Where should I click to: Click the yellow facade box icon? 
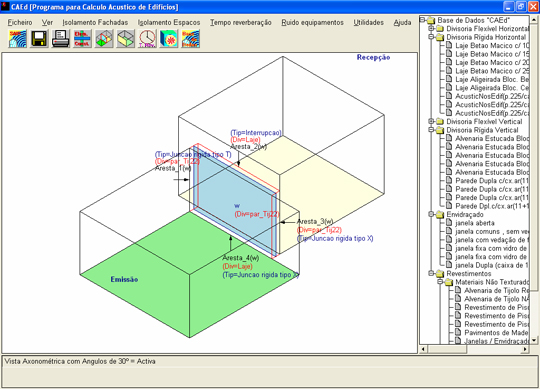pyautogui.click(x=126, y=38)
